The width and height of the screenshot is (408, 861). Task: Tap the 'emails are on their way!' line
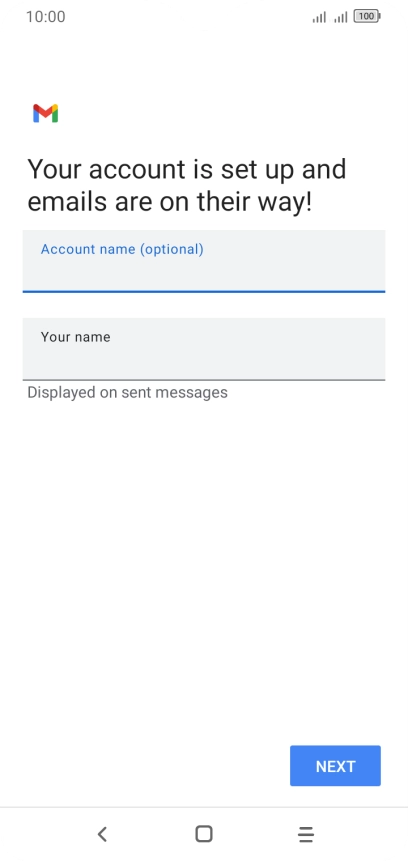pos(170,202)
